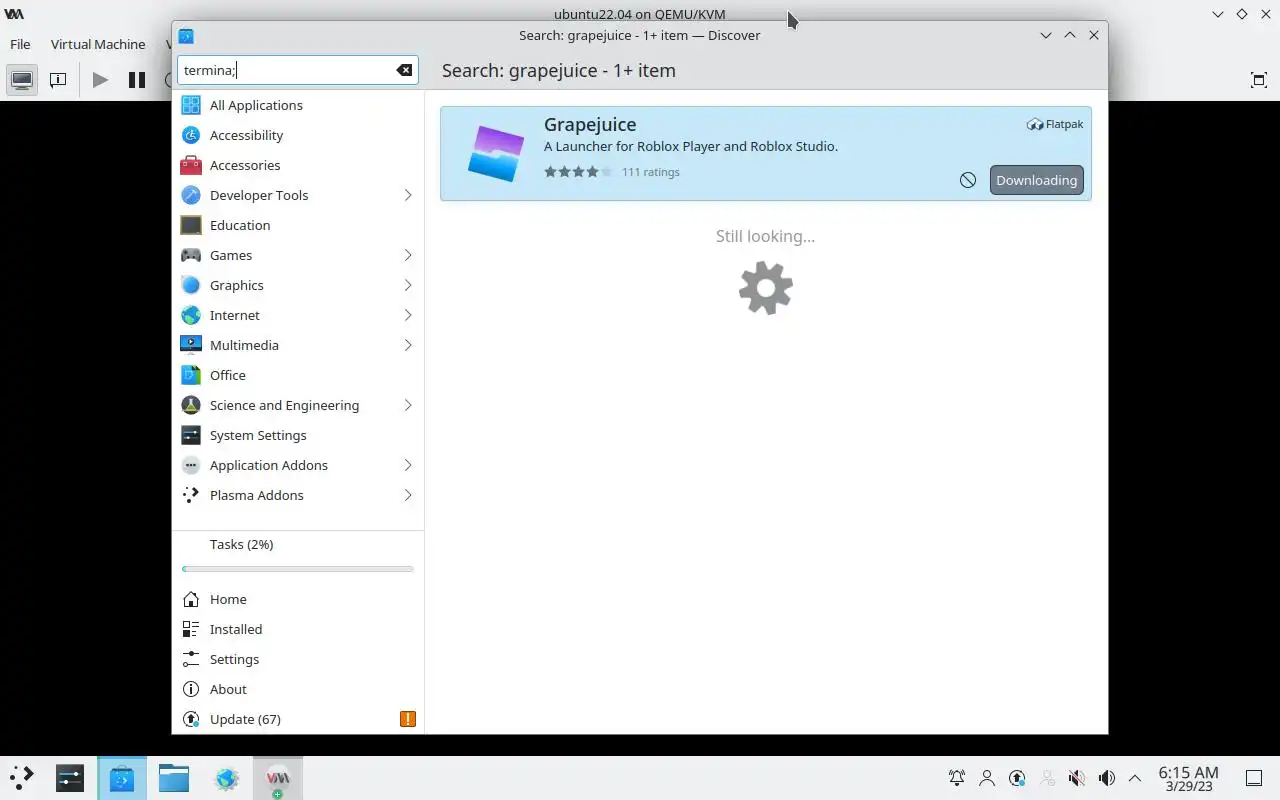
Task: Click the Tasks (2%) entry
Action: (x=241, y=544)
